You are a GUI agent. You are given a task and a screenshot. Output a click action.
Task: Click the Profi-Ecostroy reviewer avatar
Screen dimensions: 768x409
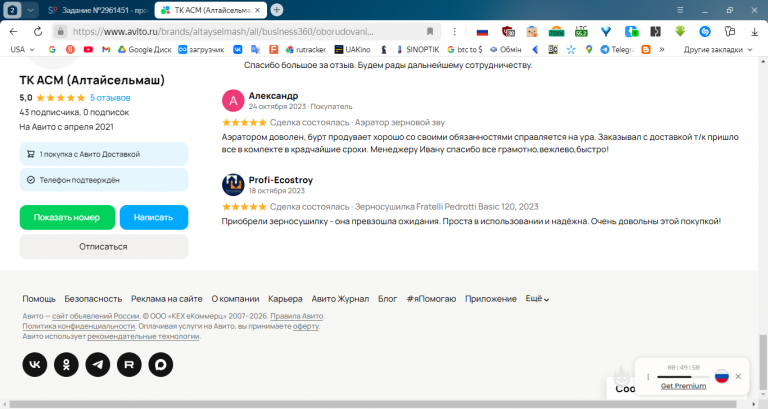233,185
